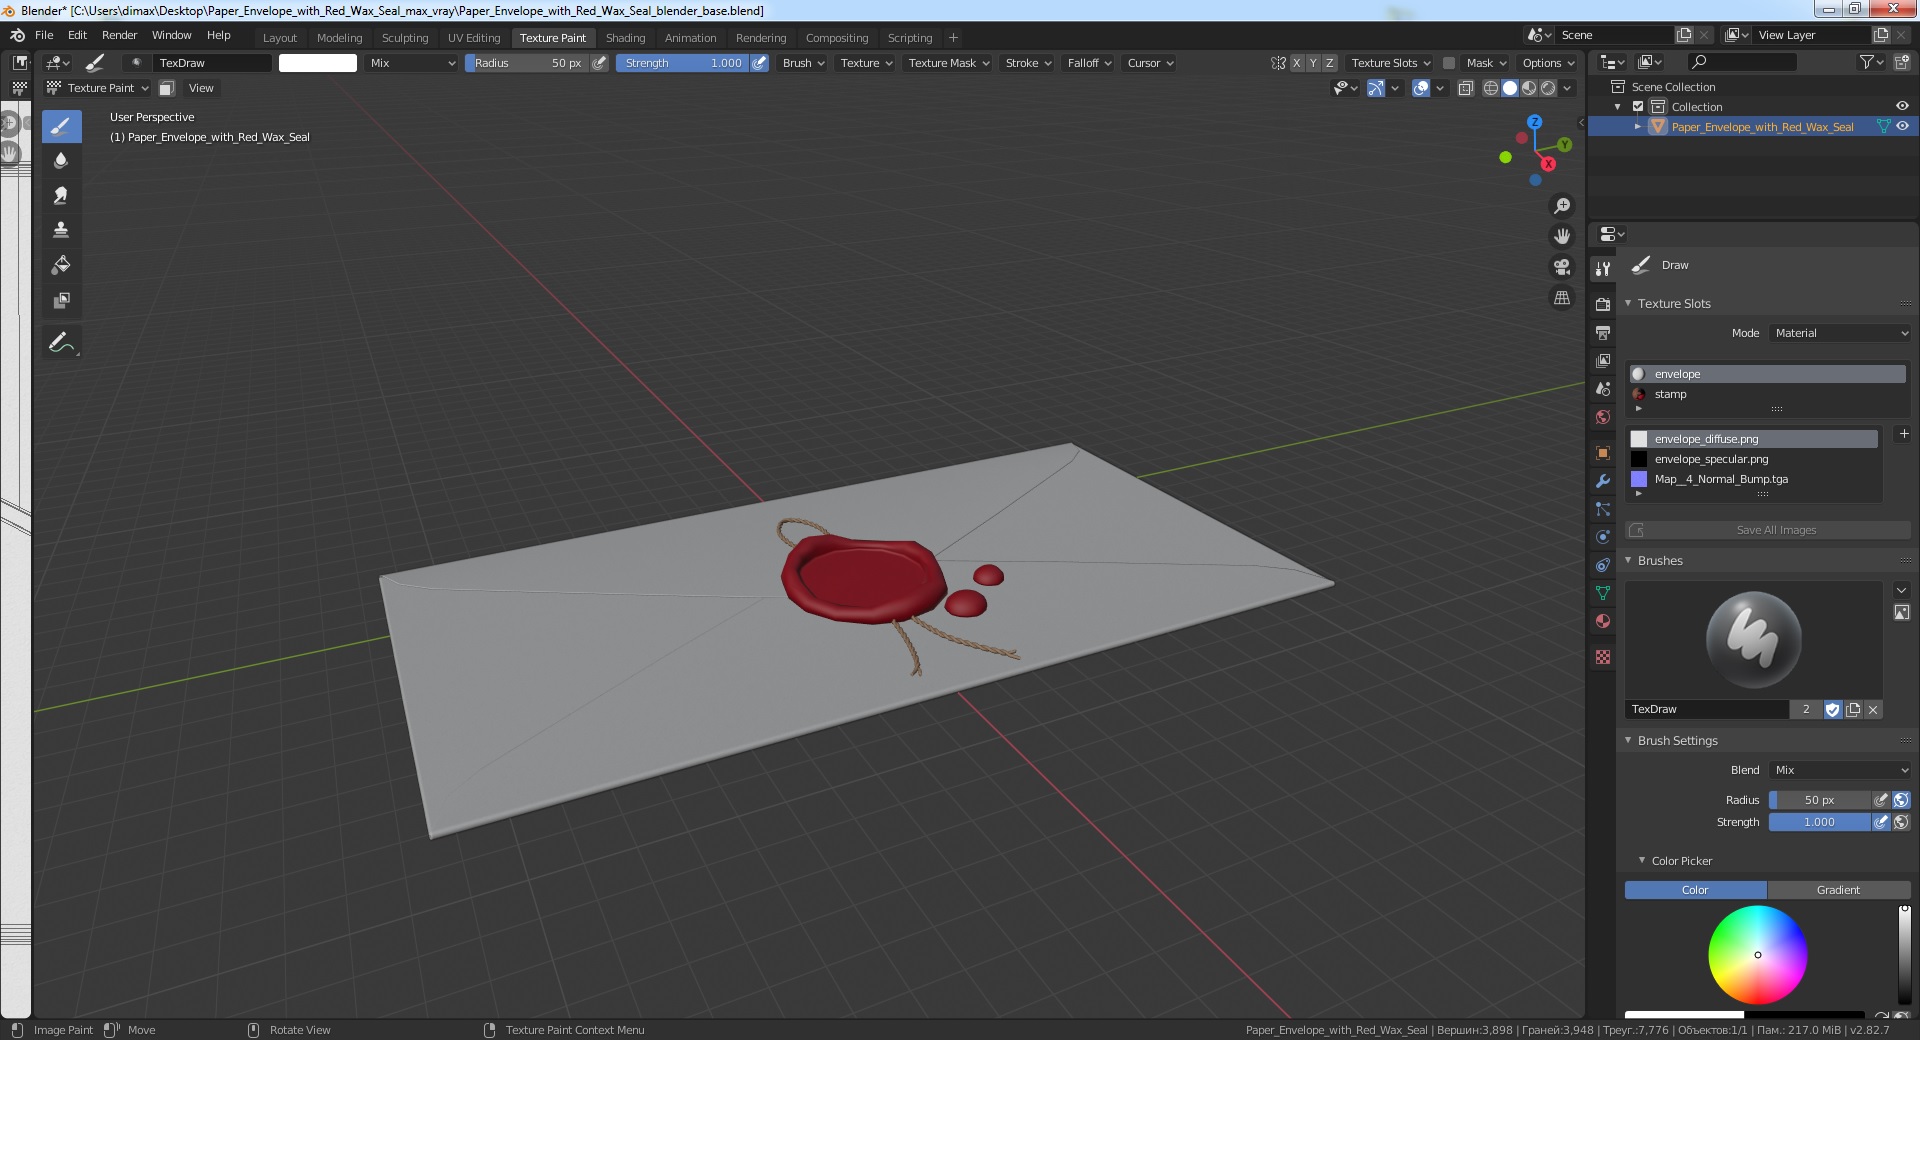Select the Fill bucket tool
This screenshot has height=1158, width=1920.
point(61,265)
